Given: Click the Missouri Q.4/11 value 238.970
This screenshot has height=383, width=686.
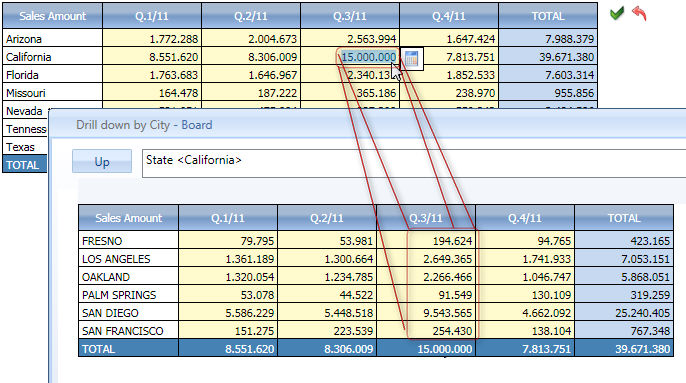Looking at the screenshot, I should coord(470,93).
